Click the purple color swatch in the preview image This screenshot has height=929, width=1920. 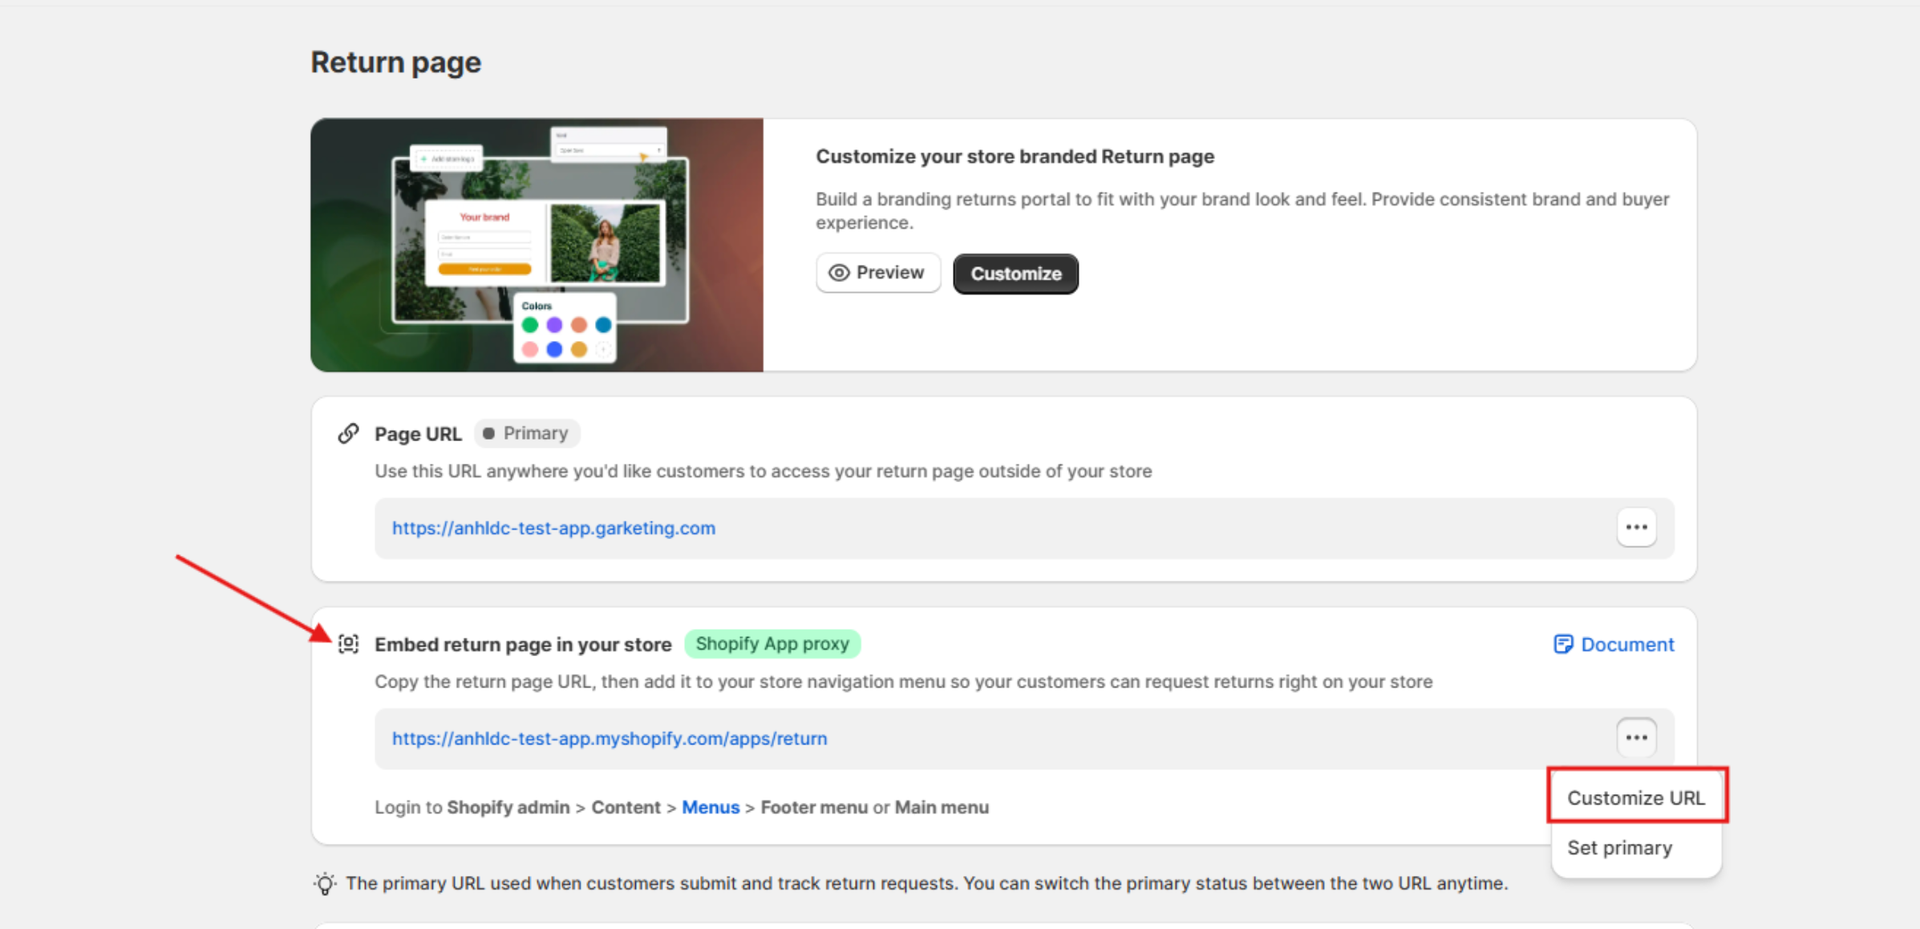(554, 325)
